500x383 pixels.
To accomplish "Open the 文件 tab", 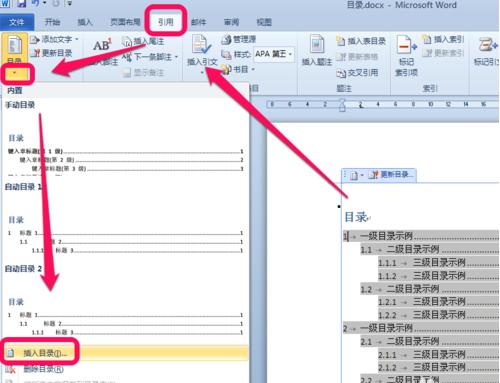I will pyautogui.click(x=17, y=22).
